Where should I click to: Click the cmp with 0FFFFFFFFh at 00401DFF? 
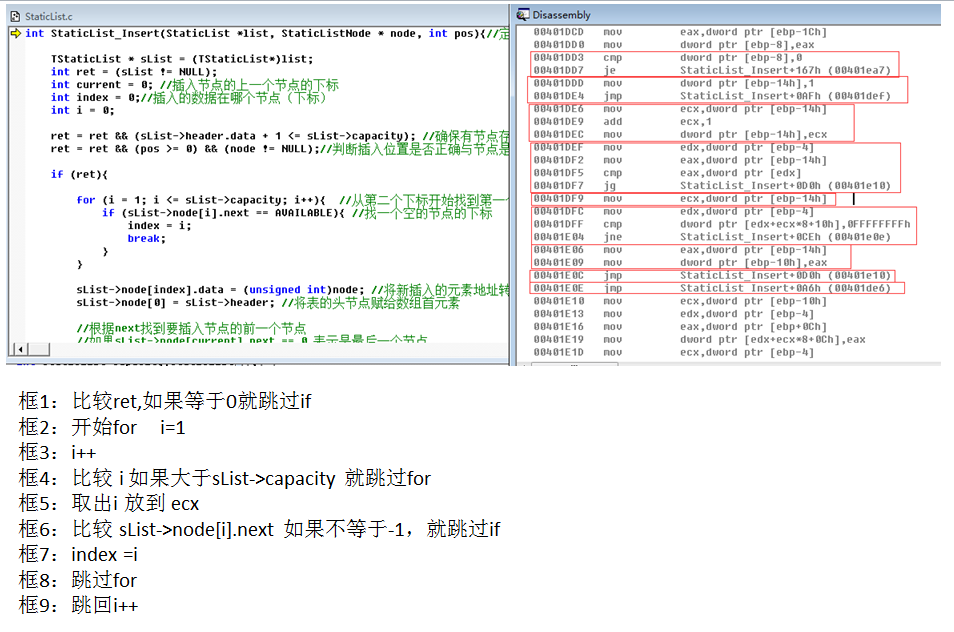tap(722, 224)
